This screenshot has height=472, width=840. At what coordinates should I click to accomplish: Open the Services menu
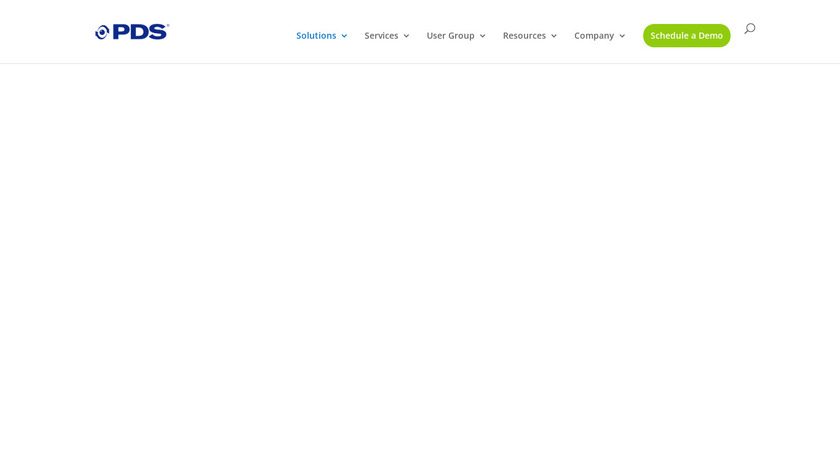[x=381, y=35]
